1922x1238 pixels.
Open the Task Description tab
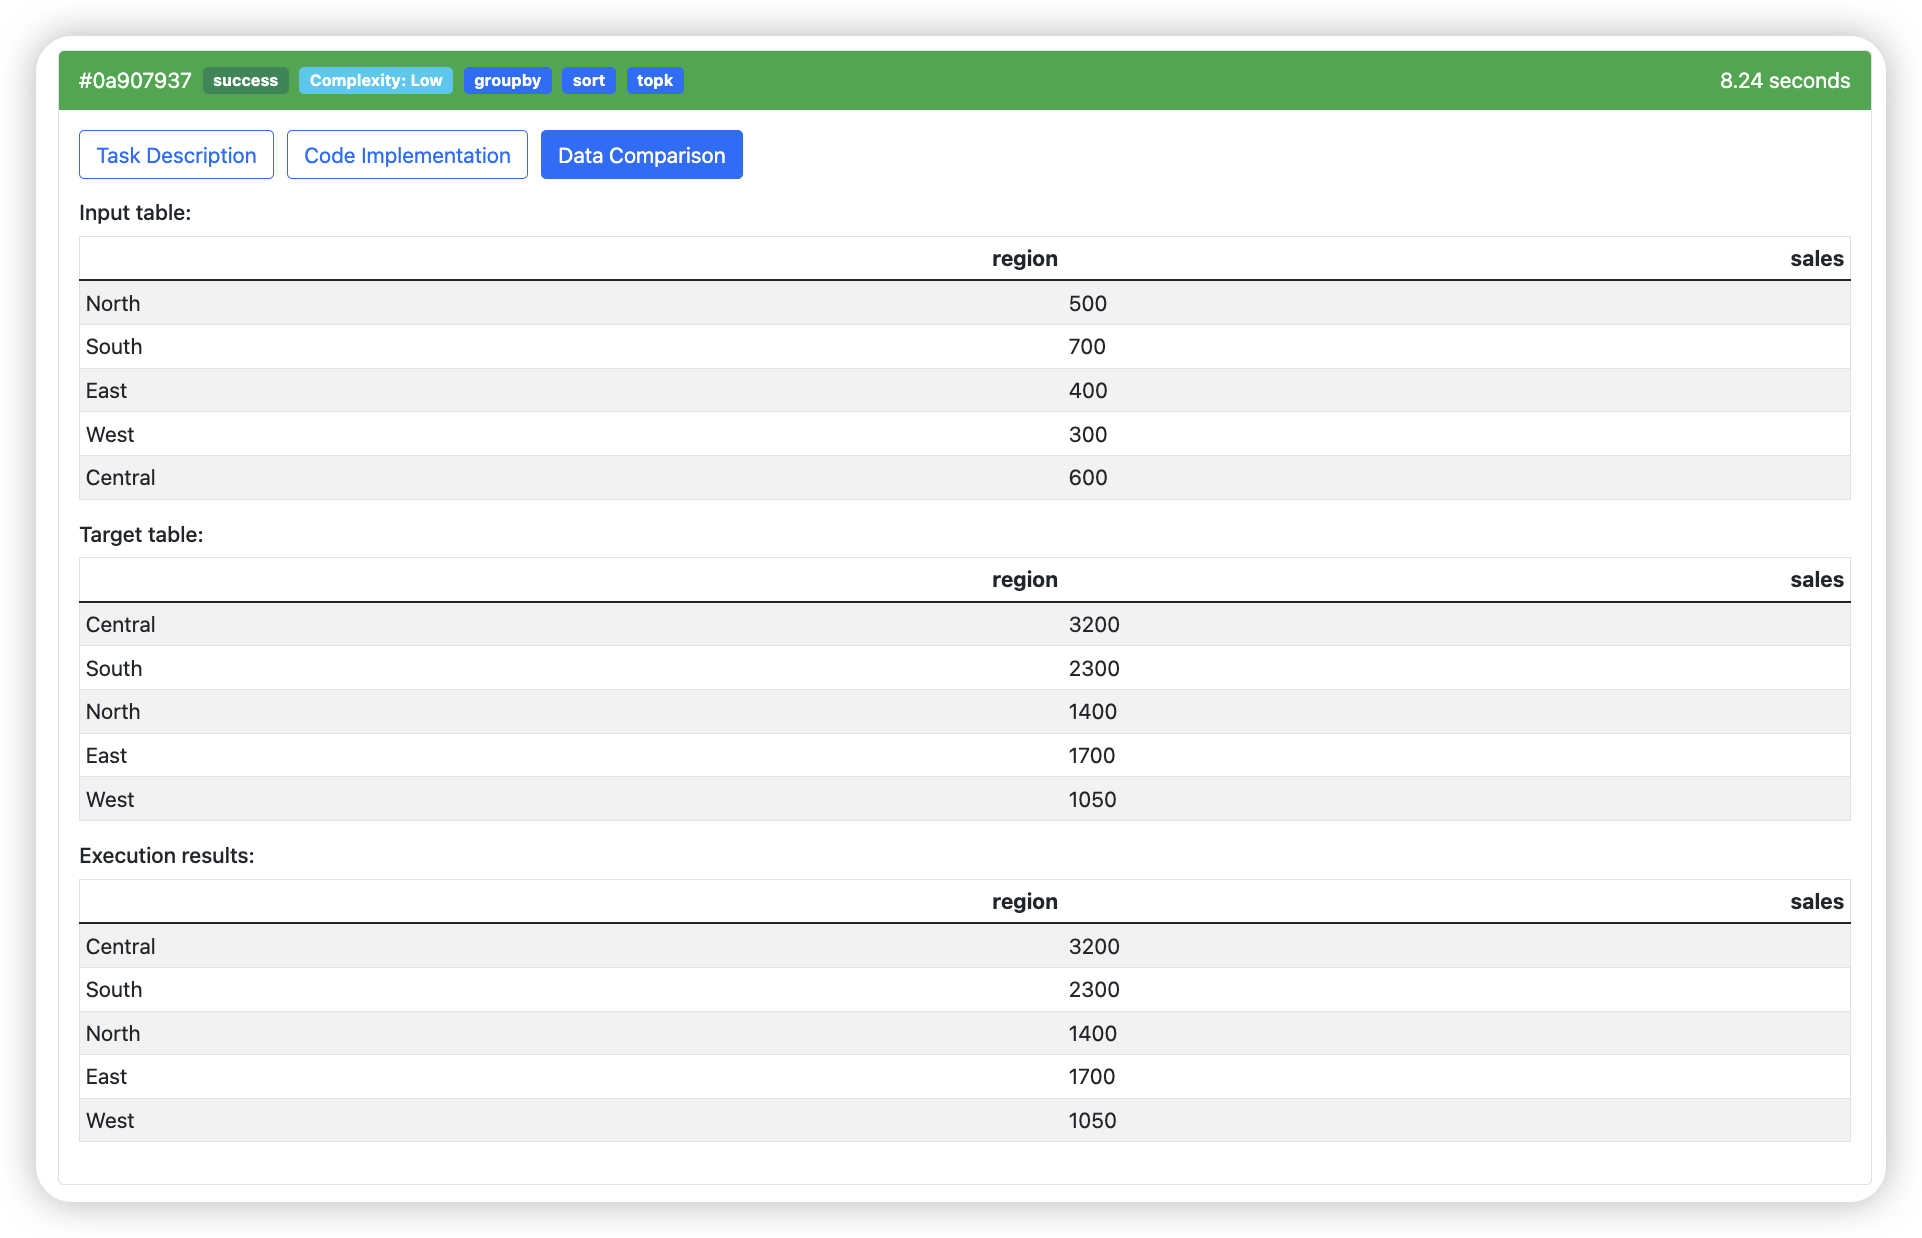176,155
